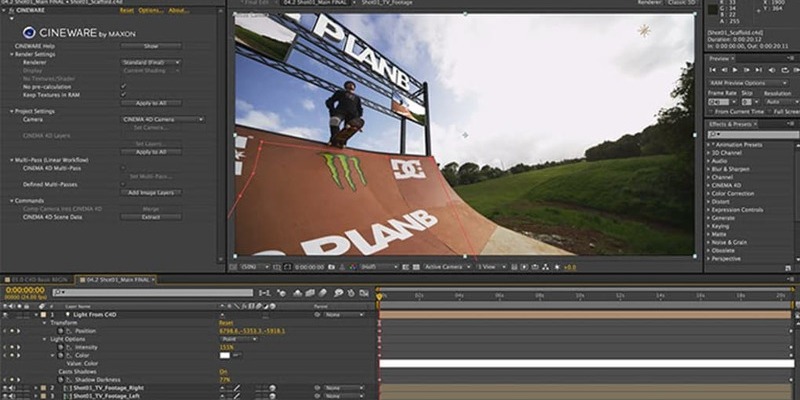Toggle the Keep Textures in RAM checkbox
Viewport: 800px width, 400px height.
[x=123, y=95]
